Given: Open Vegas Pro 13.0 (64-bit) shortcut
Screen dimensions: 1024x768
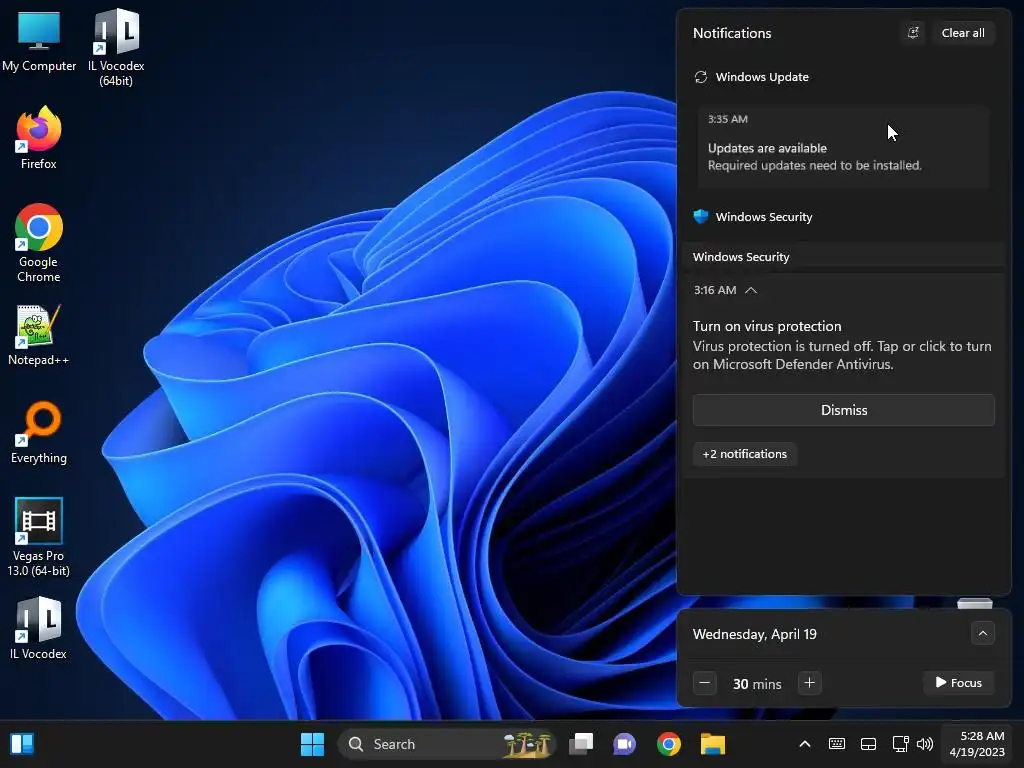Looking at the screenshot, I should [39, 537].
